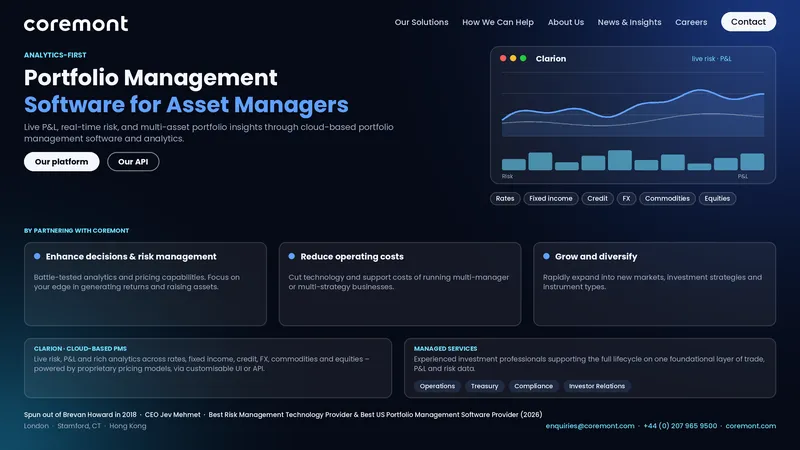Click the coremont logo
The height and width of the screenshot is (450, 800).
tap(76, 23)
